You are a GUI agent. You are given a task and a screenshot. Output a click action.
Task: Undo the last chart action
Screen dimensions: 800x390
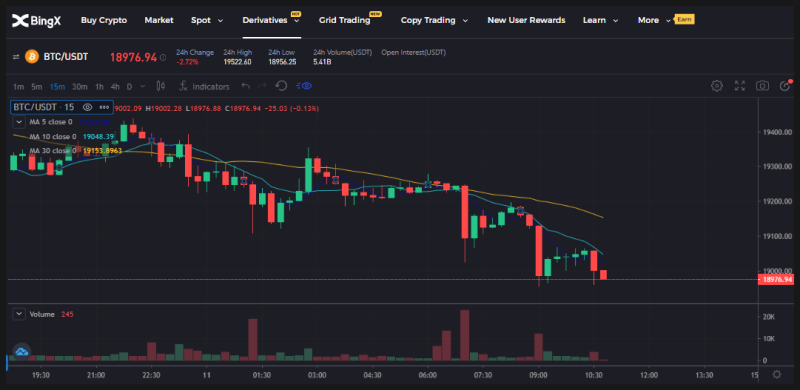(x=245, y=86)
